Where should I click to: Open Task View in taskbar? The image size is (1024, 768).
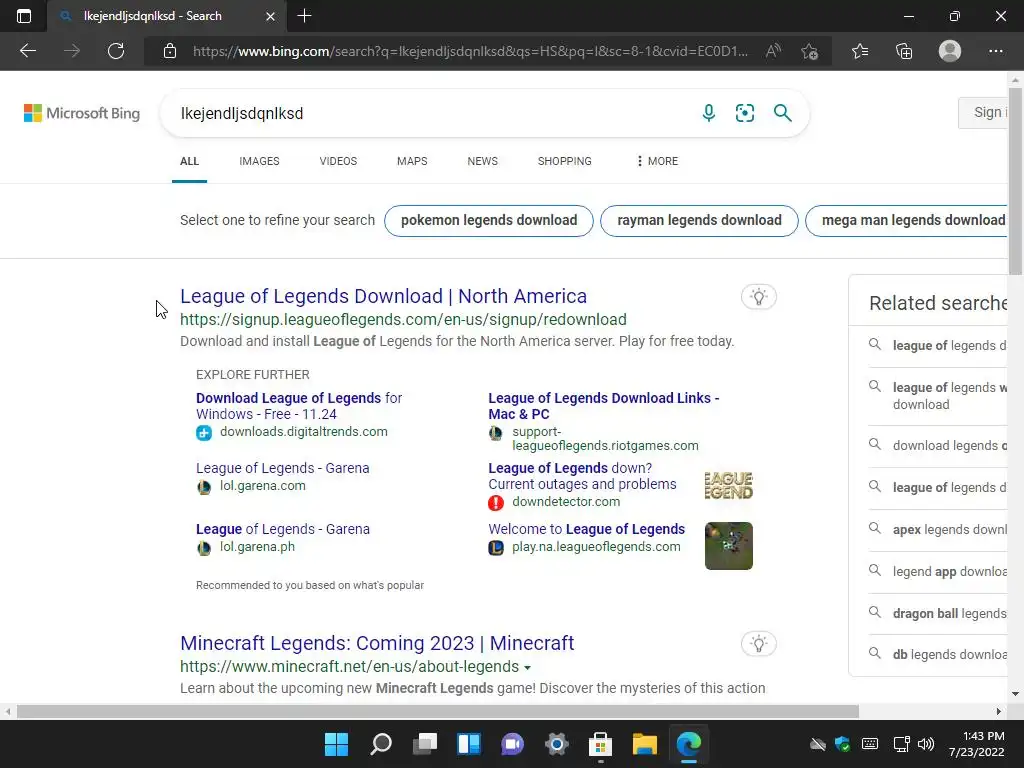[424, 744]
